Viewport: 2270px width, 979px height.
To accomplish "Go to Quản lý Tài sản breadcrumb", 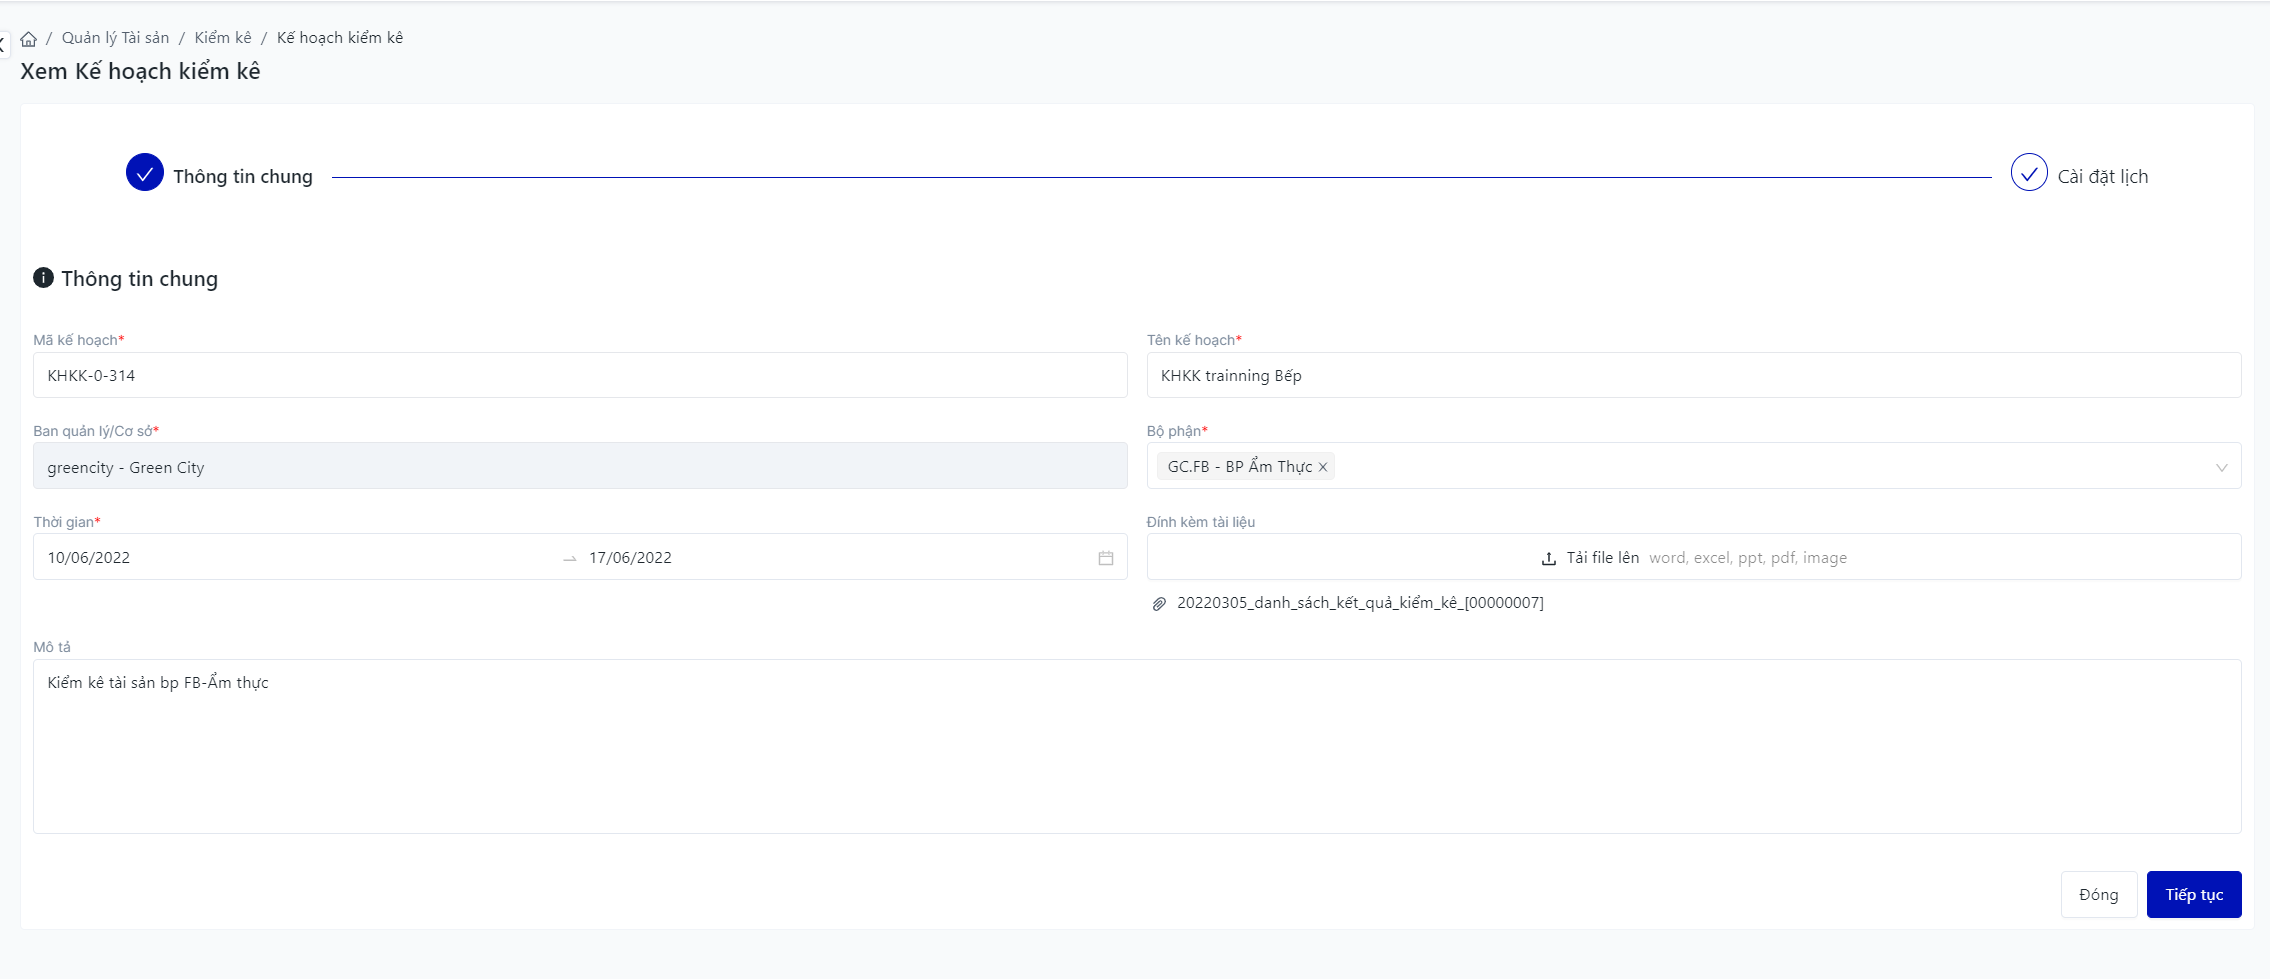I will pos(115,38).
